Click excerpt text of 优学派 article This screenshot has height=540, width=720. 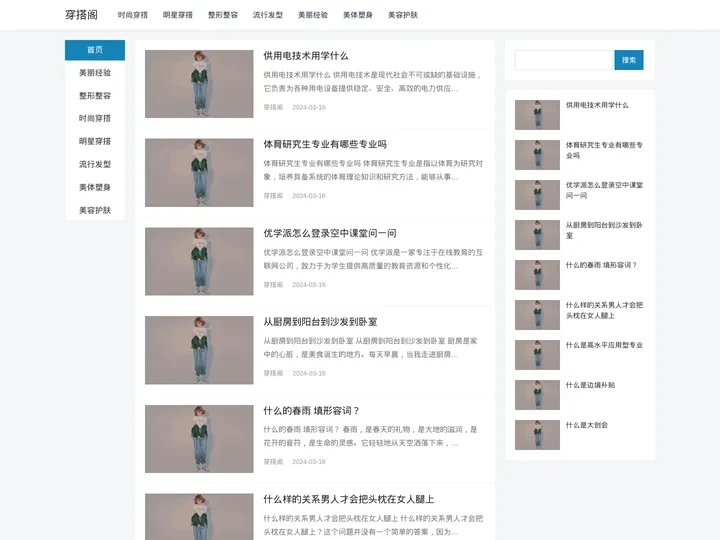coord(373,259)
